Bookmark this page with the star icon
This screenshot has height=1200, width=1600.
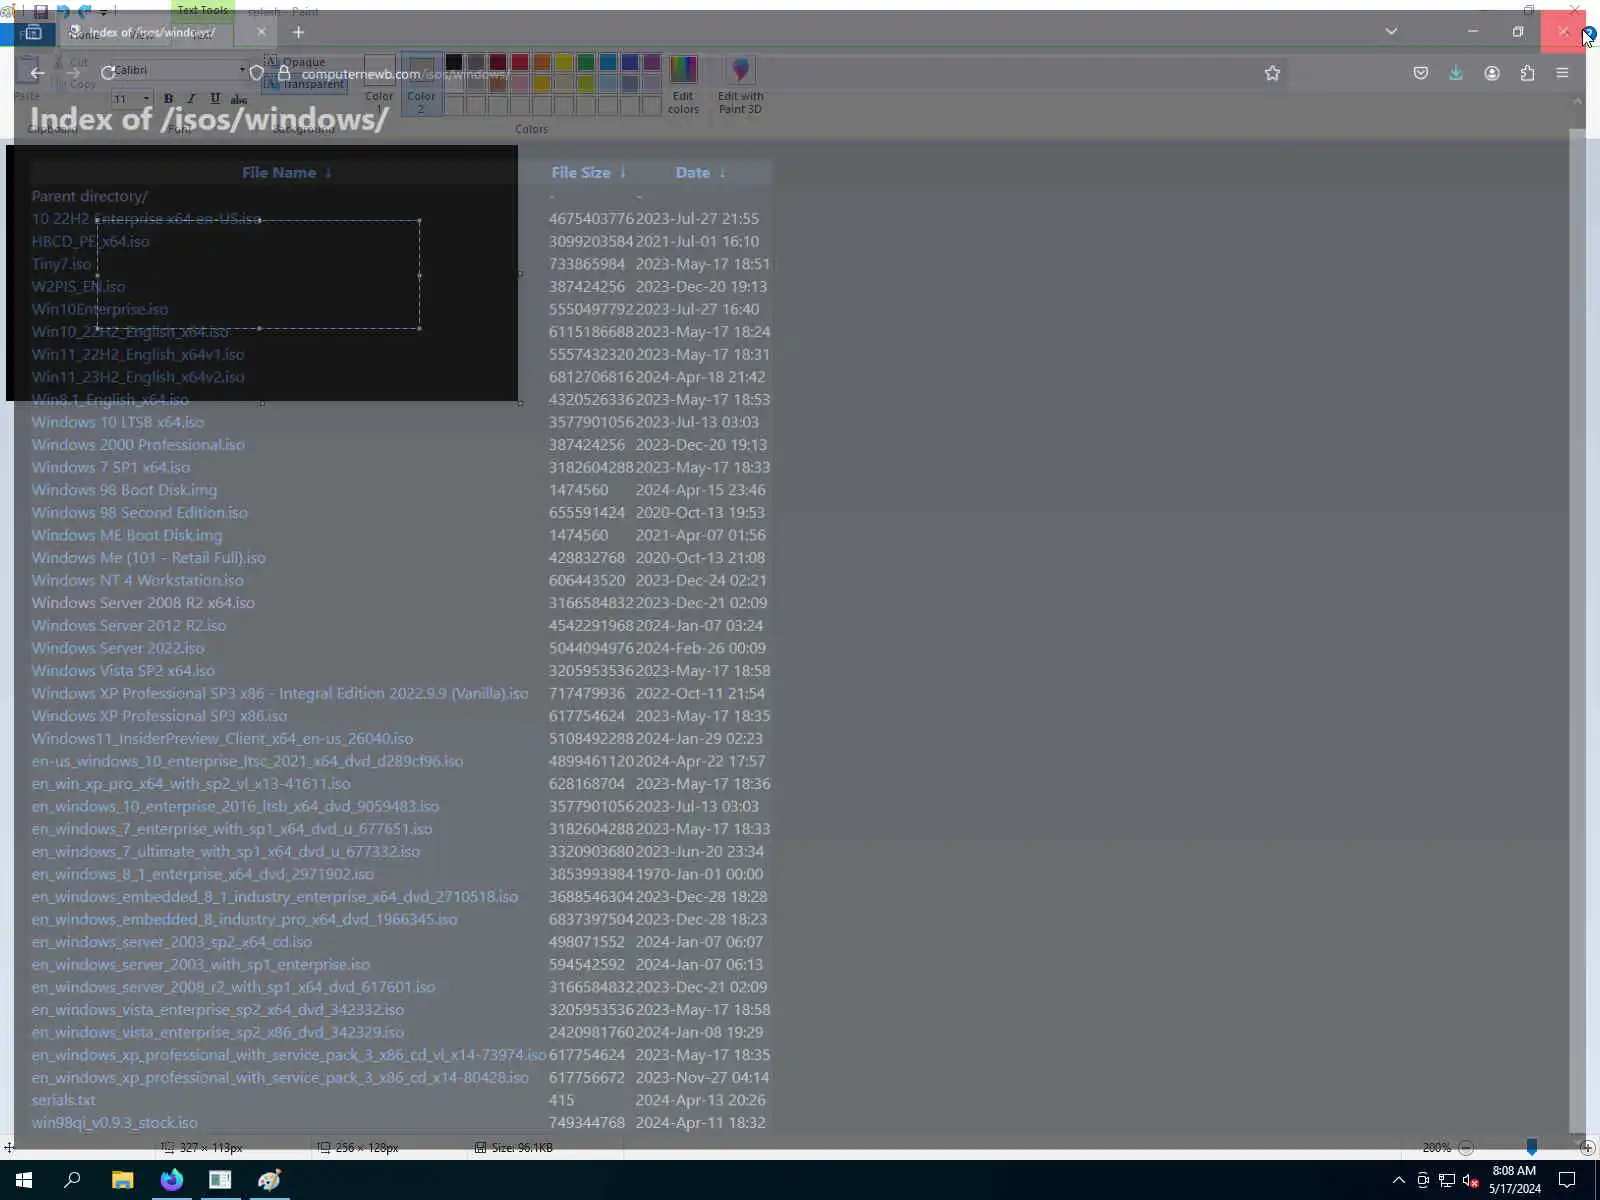point(1272,73)
